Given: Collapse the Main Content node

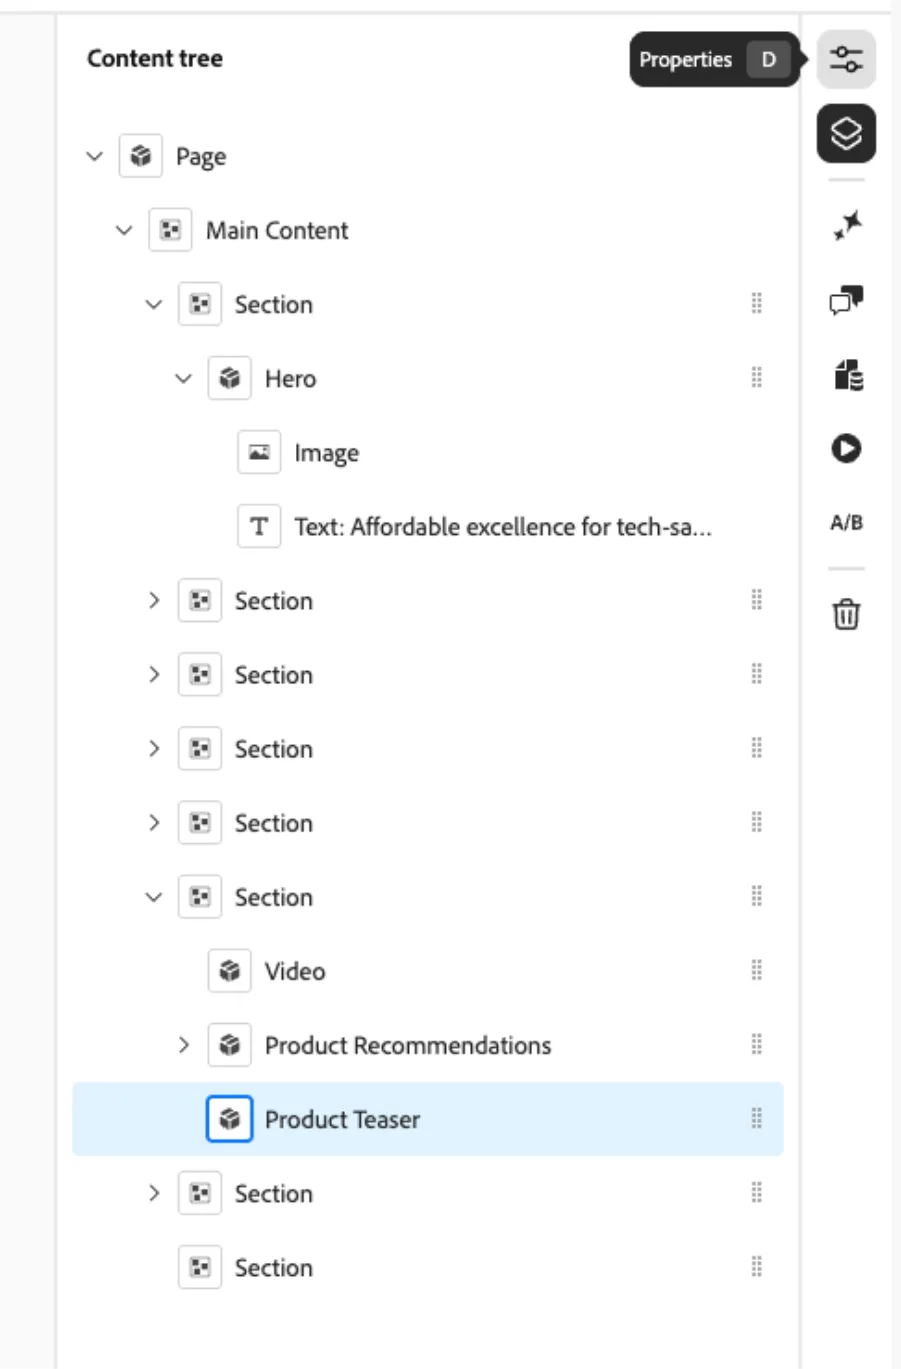Looking at the screenshot, I should tap(124, 230).
